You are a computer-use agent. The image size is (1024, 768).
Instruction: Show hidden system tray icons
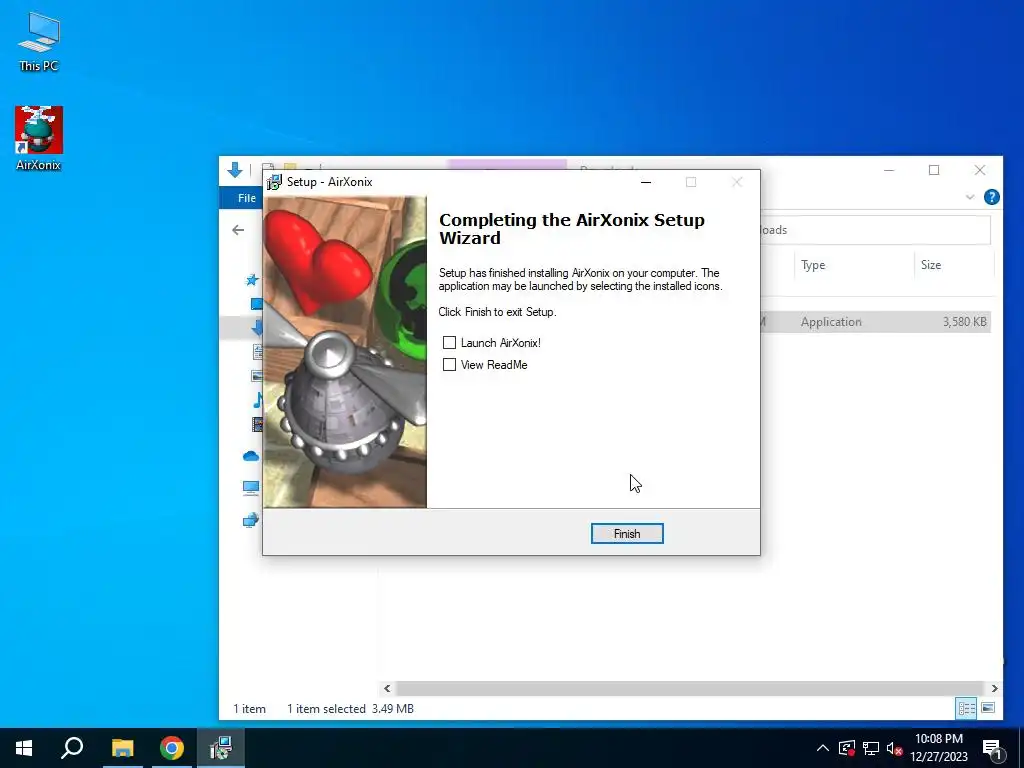coord(823,748)
